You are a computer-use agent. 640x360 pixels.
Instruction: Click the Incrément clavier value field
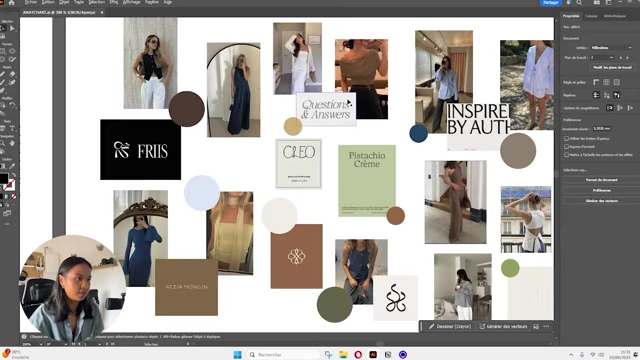602,128
